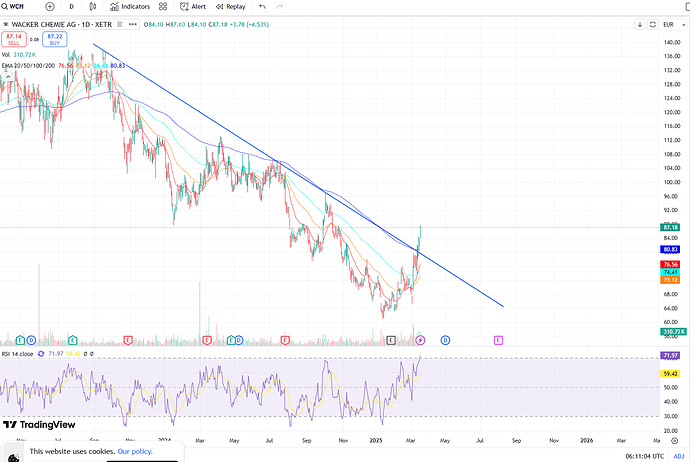
Task: Undo the last chart action
Action: pos(263,7)
